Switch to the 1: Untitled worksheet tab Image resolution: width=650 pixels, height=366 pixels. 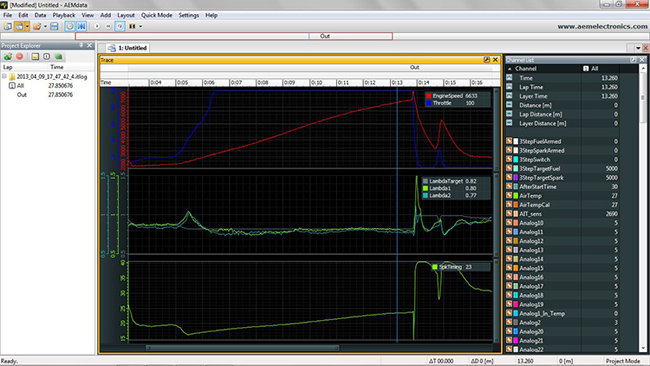pos(128,48)
